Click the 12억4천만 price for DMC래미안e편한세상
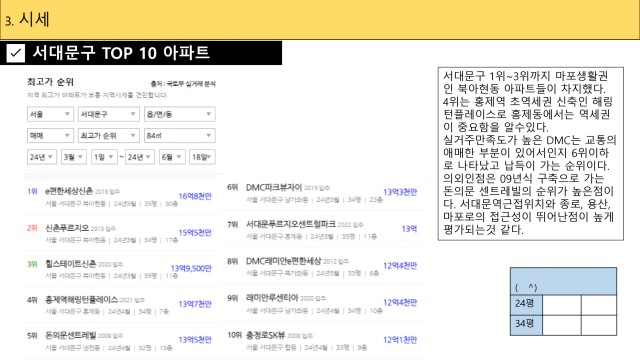The image size is (640, 360). coord(400,266)
